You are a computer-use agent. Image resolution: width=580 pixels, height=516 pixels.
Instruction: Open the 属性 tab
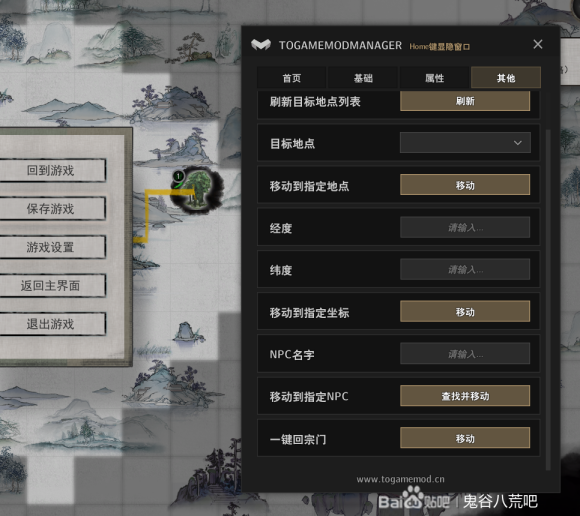(434, 78)
